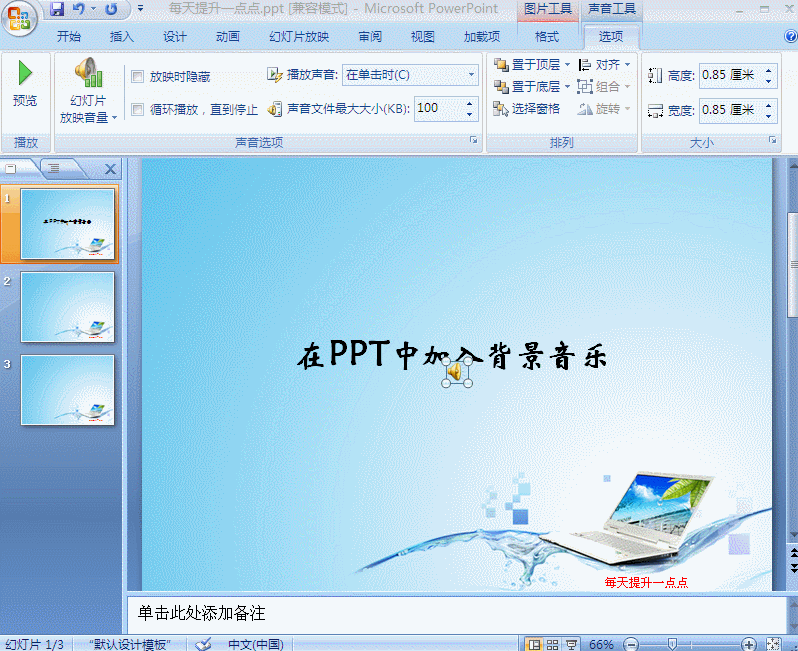Undo the last action
Image resolution: width=798 pixels, height=651 pixels.
[x=78, y=9]
